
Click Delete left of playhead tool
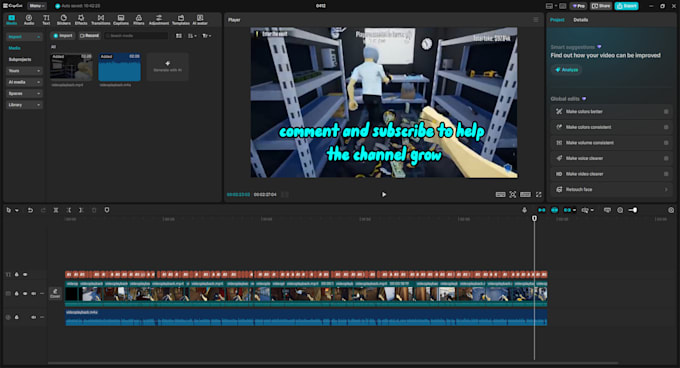pos(69,210)
